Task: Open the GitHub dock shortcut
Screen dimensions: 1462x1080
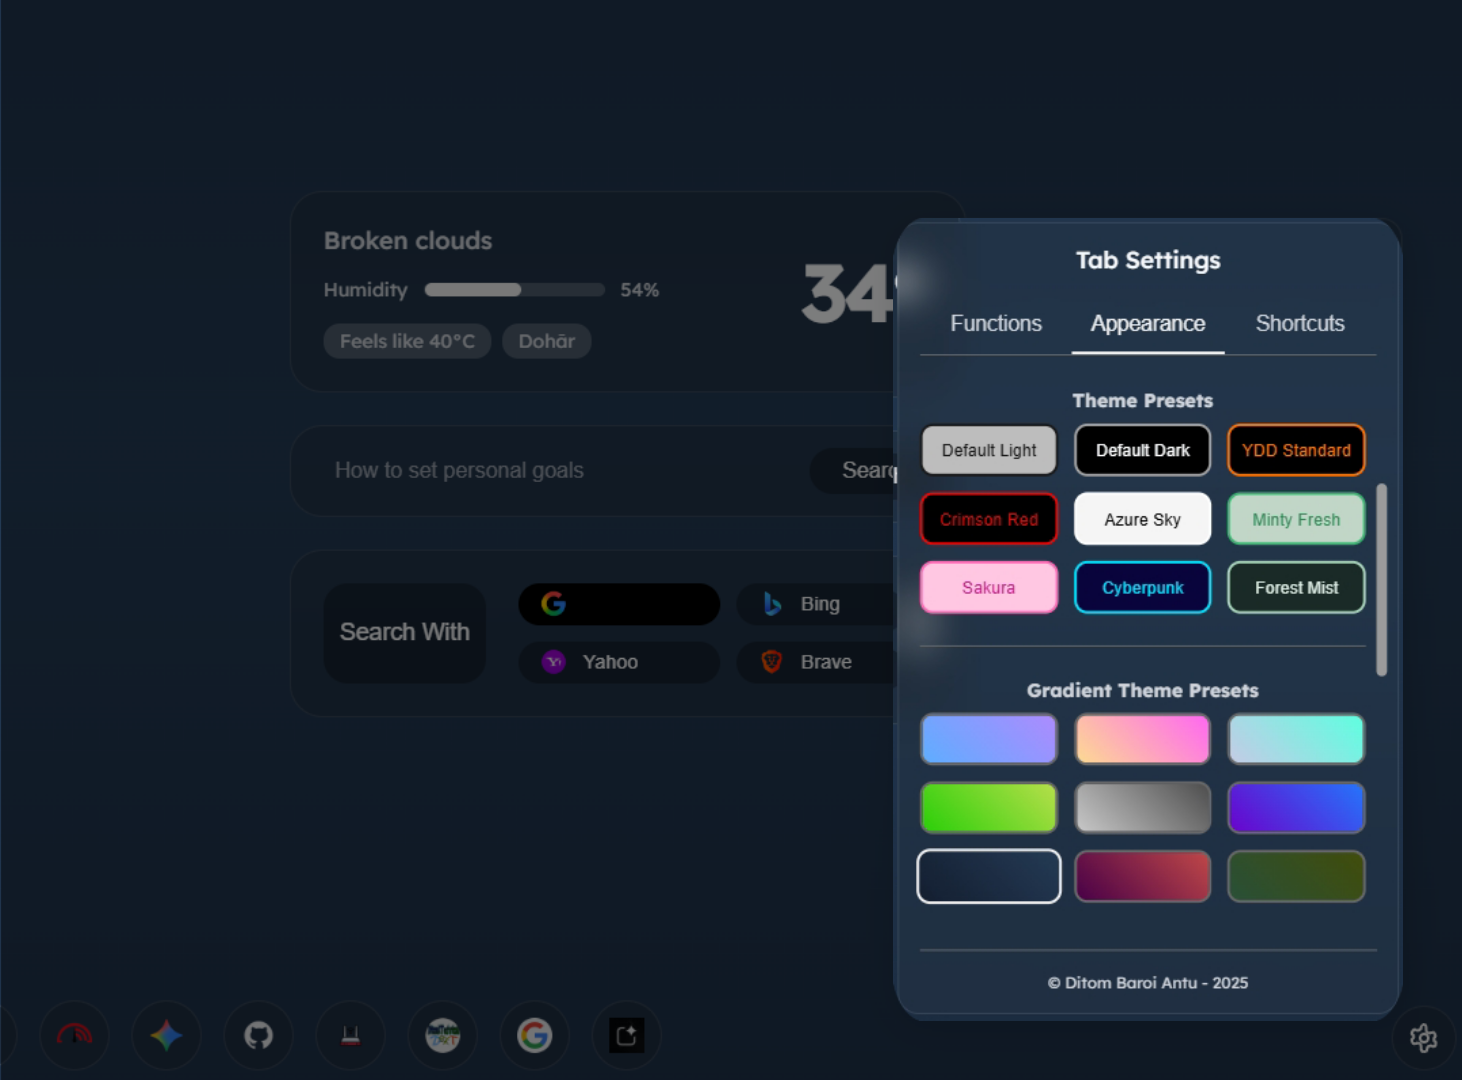Action: point(259,1035)
